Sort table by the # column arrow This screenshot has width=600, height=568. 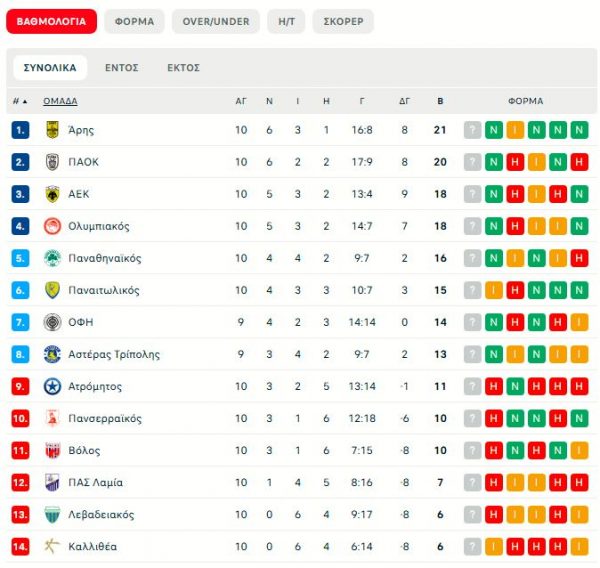(25, 101)
